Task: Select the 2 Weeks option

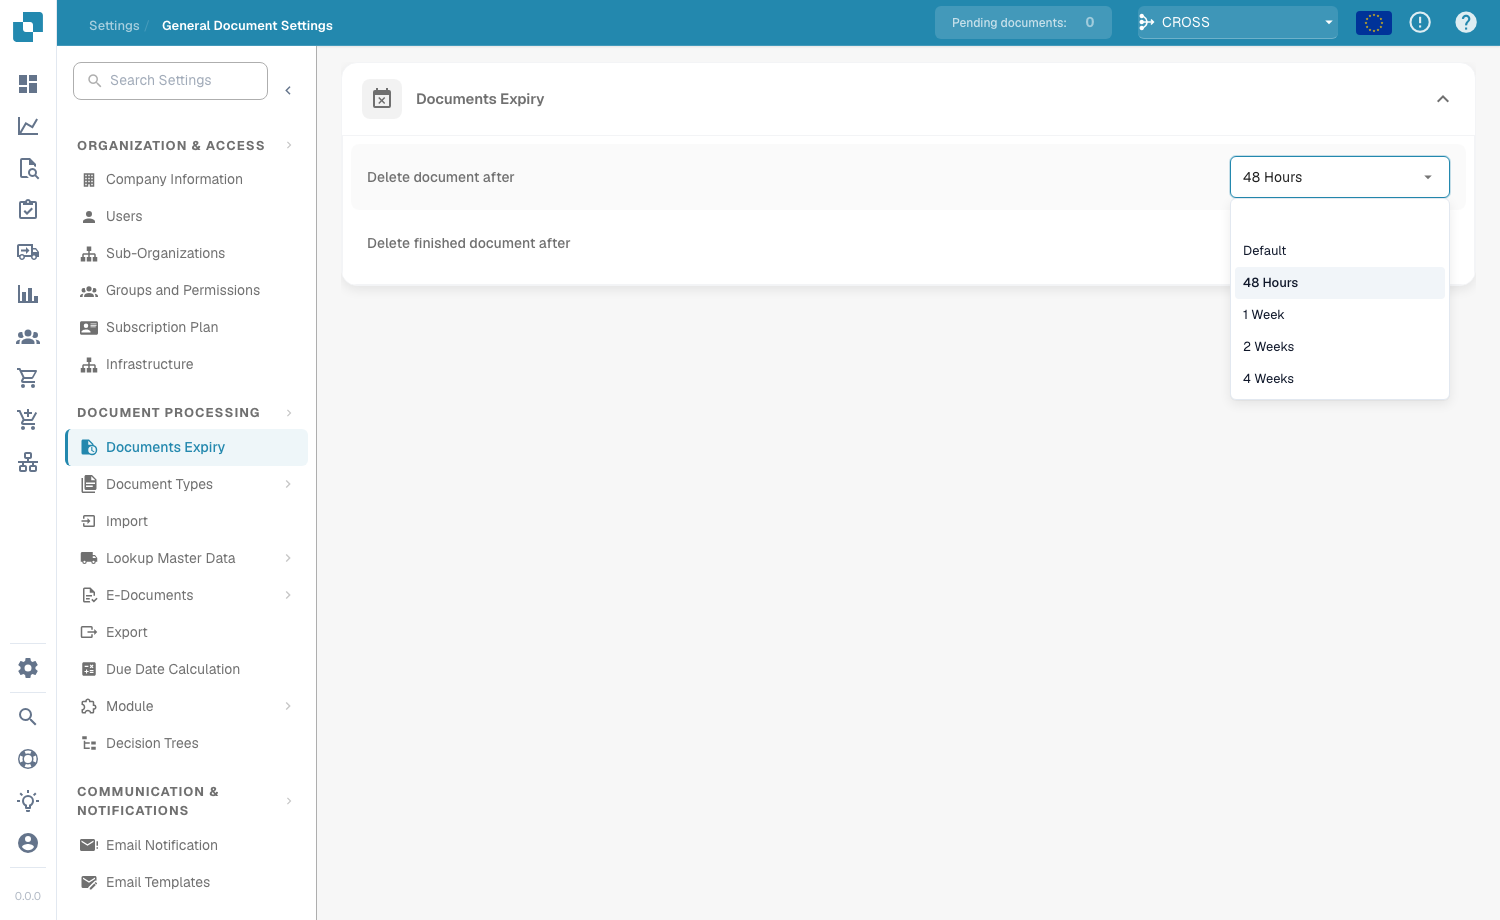Action: click(1340, 347)
